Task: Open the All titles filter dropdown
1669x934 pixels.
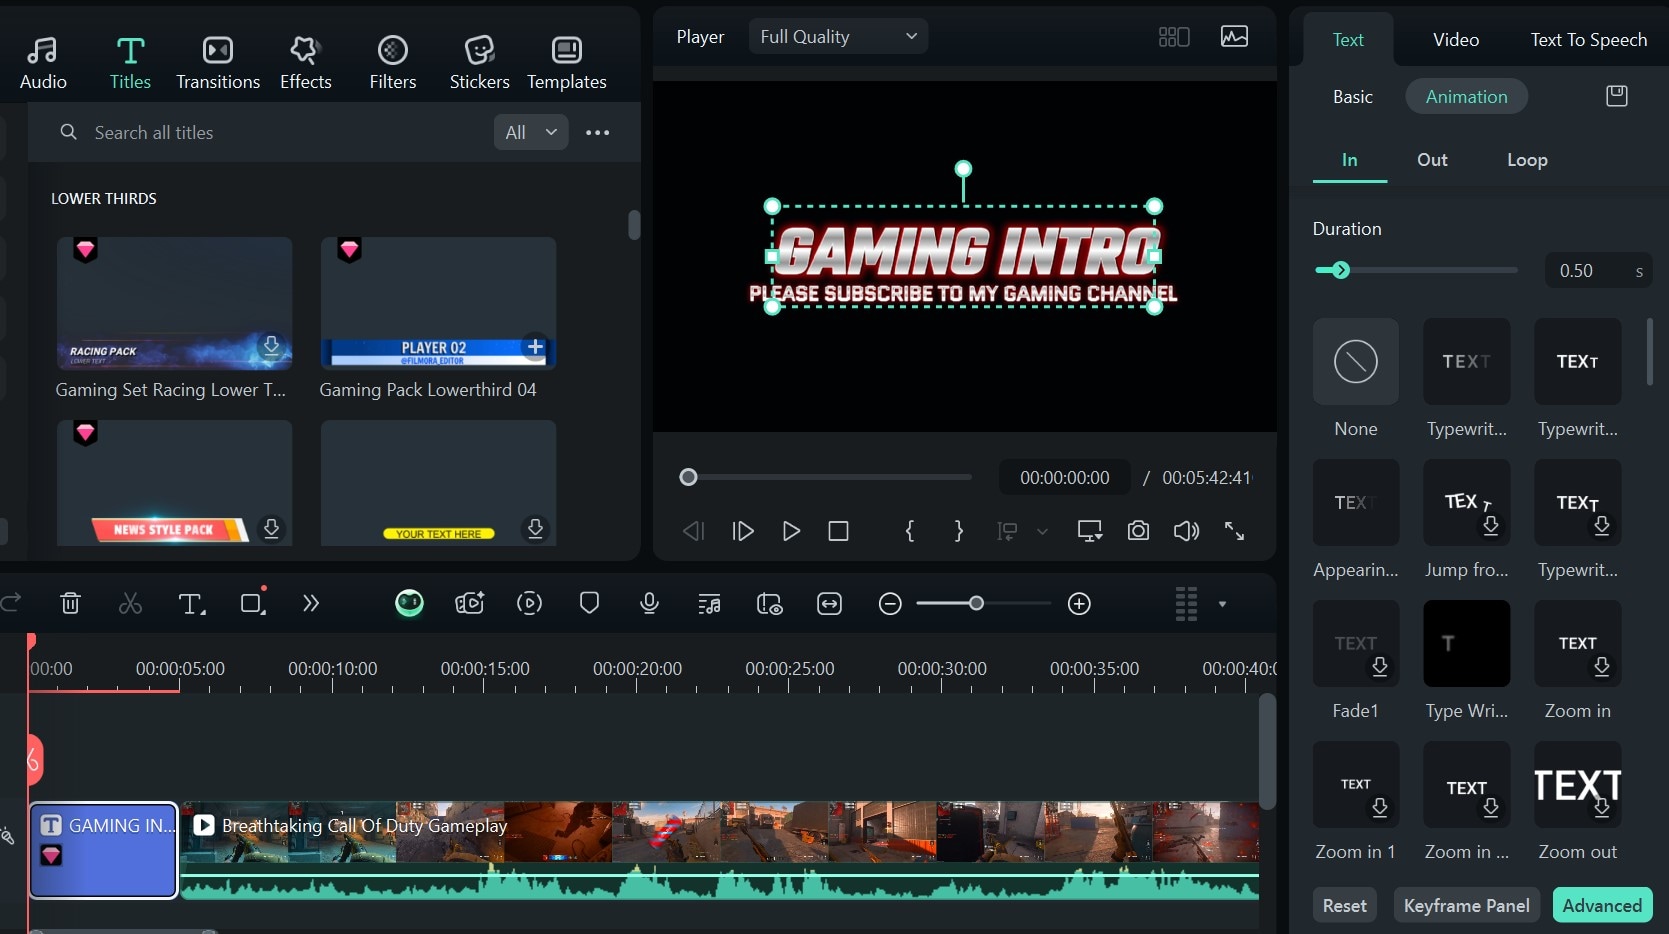Action: [x=530, y=132]
